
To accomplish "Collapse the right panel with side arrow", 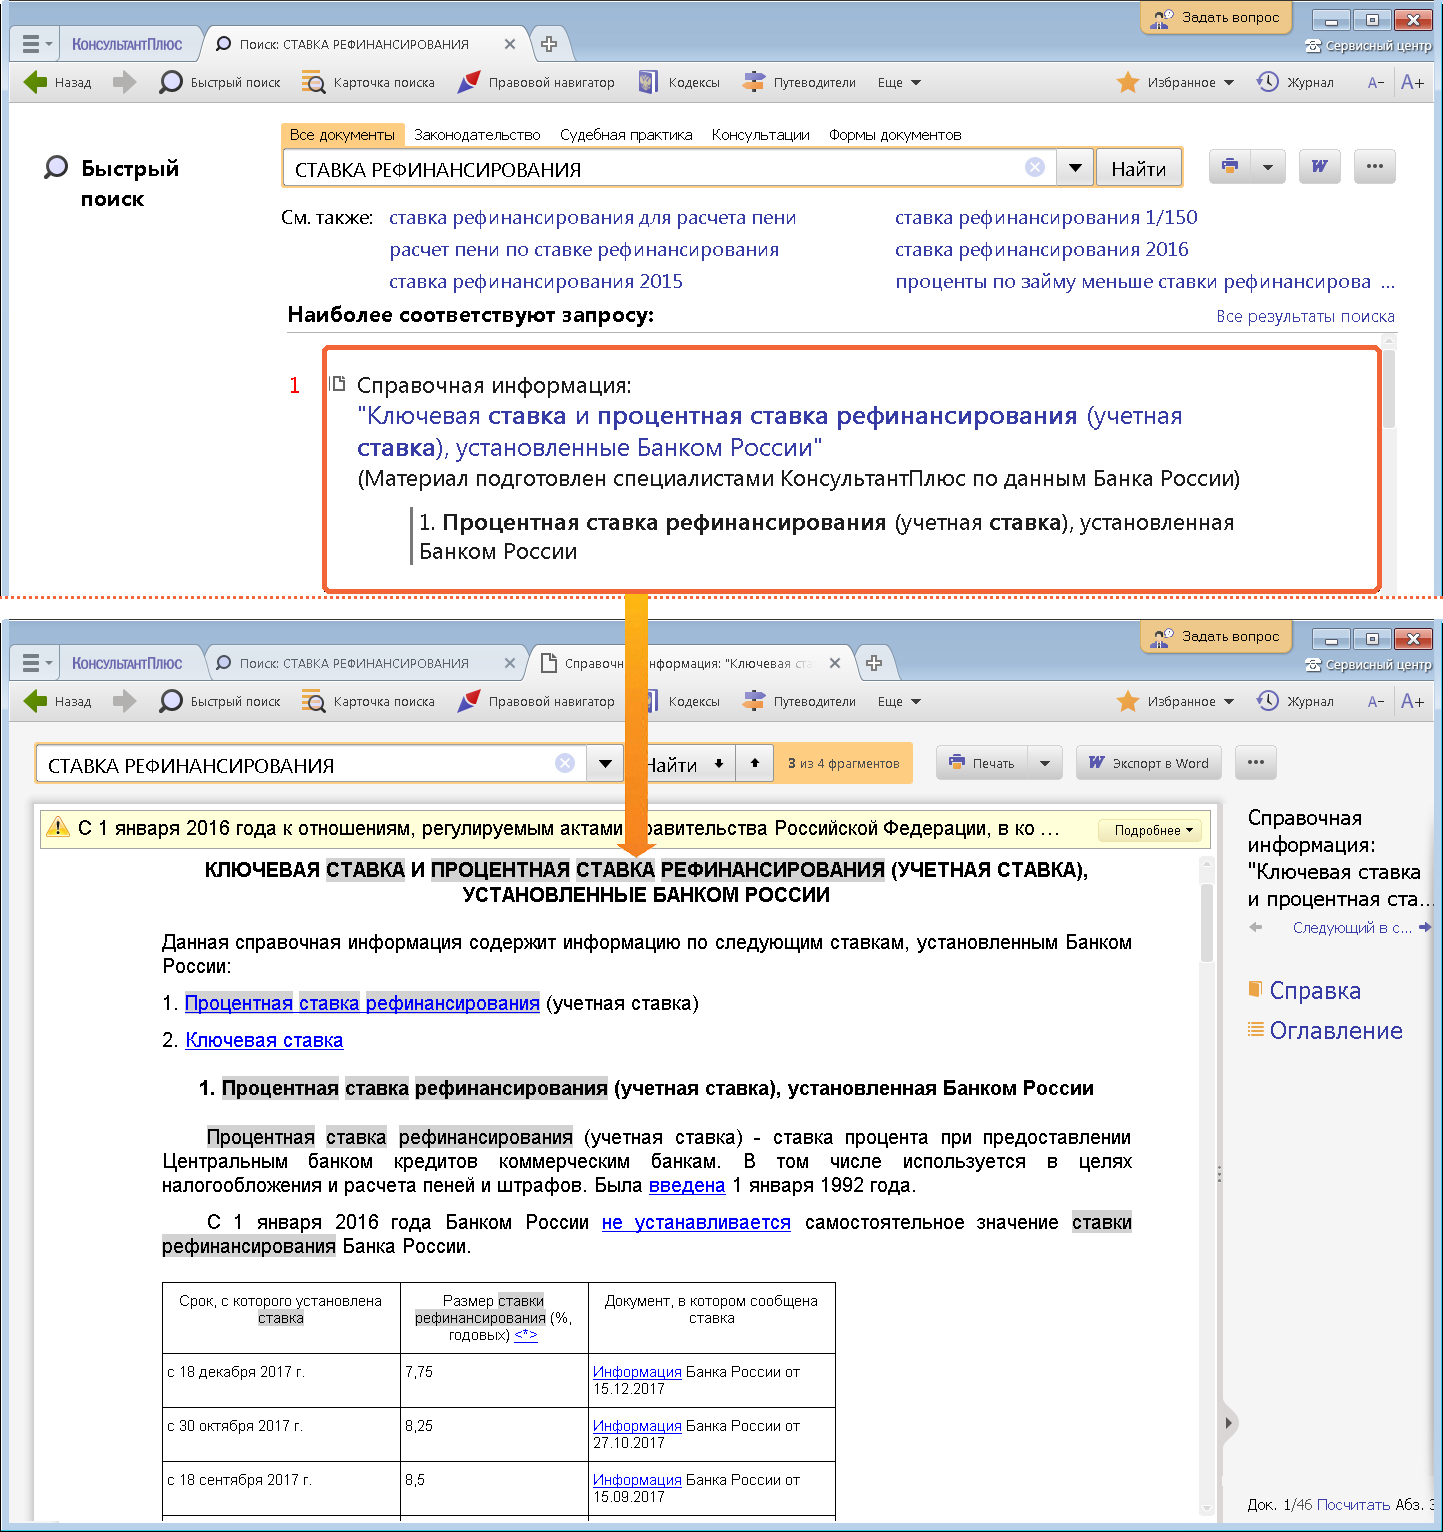I will [x=1229, y=1422].
